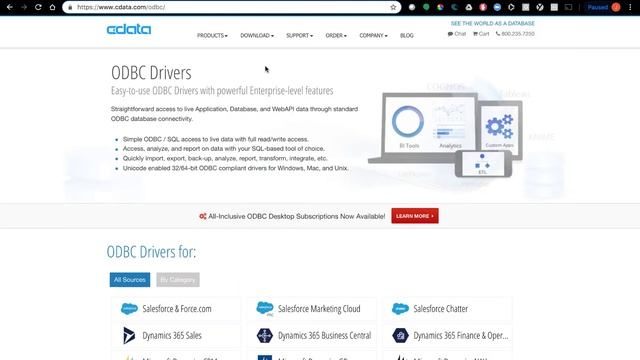Click See The World As A Database
Image resolution: width=640 pixels, height=360 pixels.
493,23
